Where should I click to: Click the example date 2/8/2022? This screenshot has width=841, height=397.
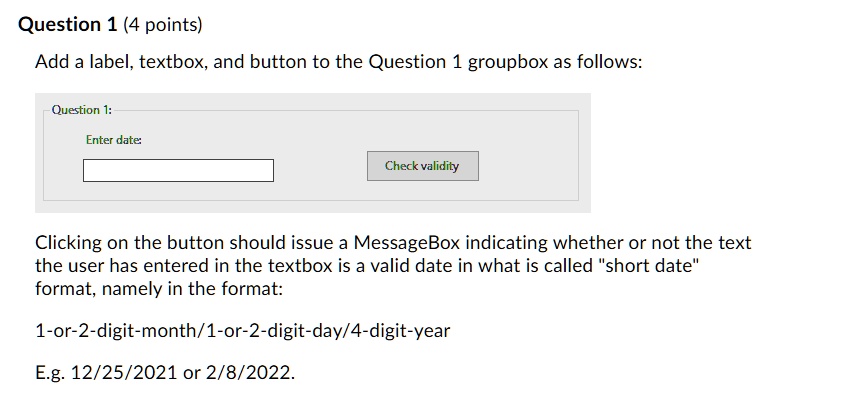pos(249,372)
